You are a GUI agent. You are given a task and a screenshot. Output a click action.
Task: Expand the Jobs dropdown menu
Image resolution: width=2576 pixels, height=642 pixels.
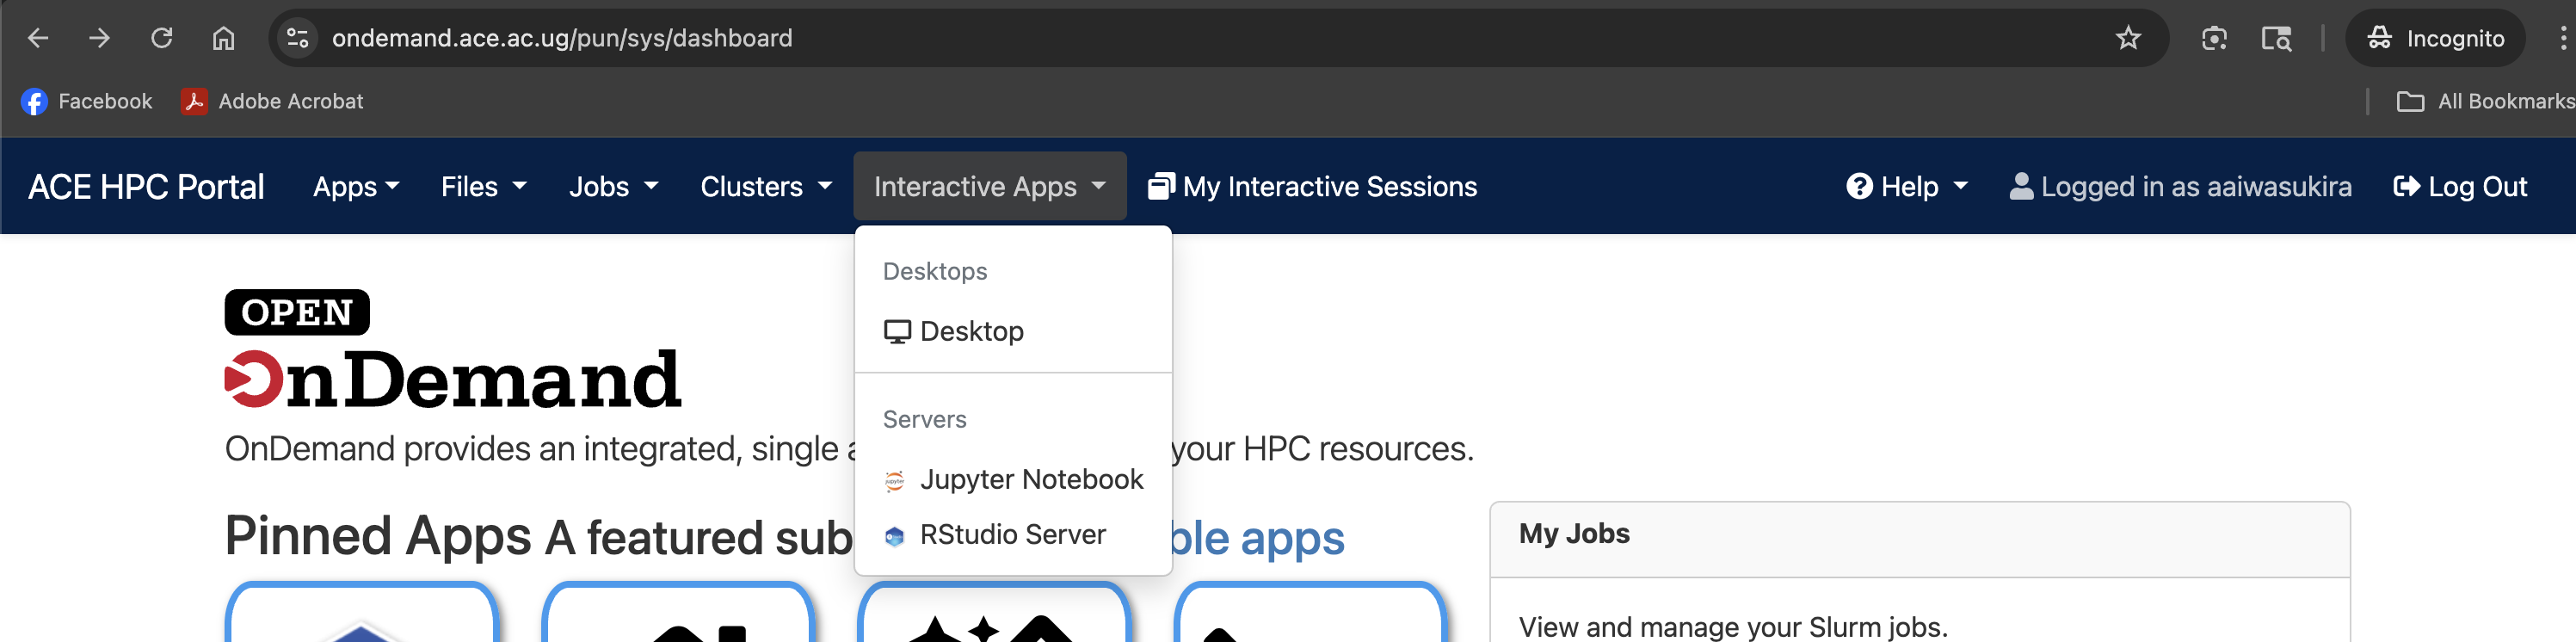click(613, 187)
